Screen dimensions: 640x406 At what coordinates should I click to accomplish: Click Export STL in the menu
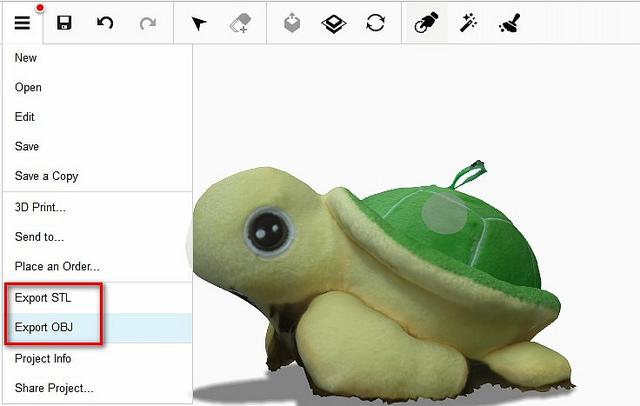[43, 298]
